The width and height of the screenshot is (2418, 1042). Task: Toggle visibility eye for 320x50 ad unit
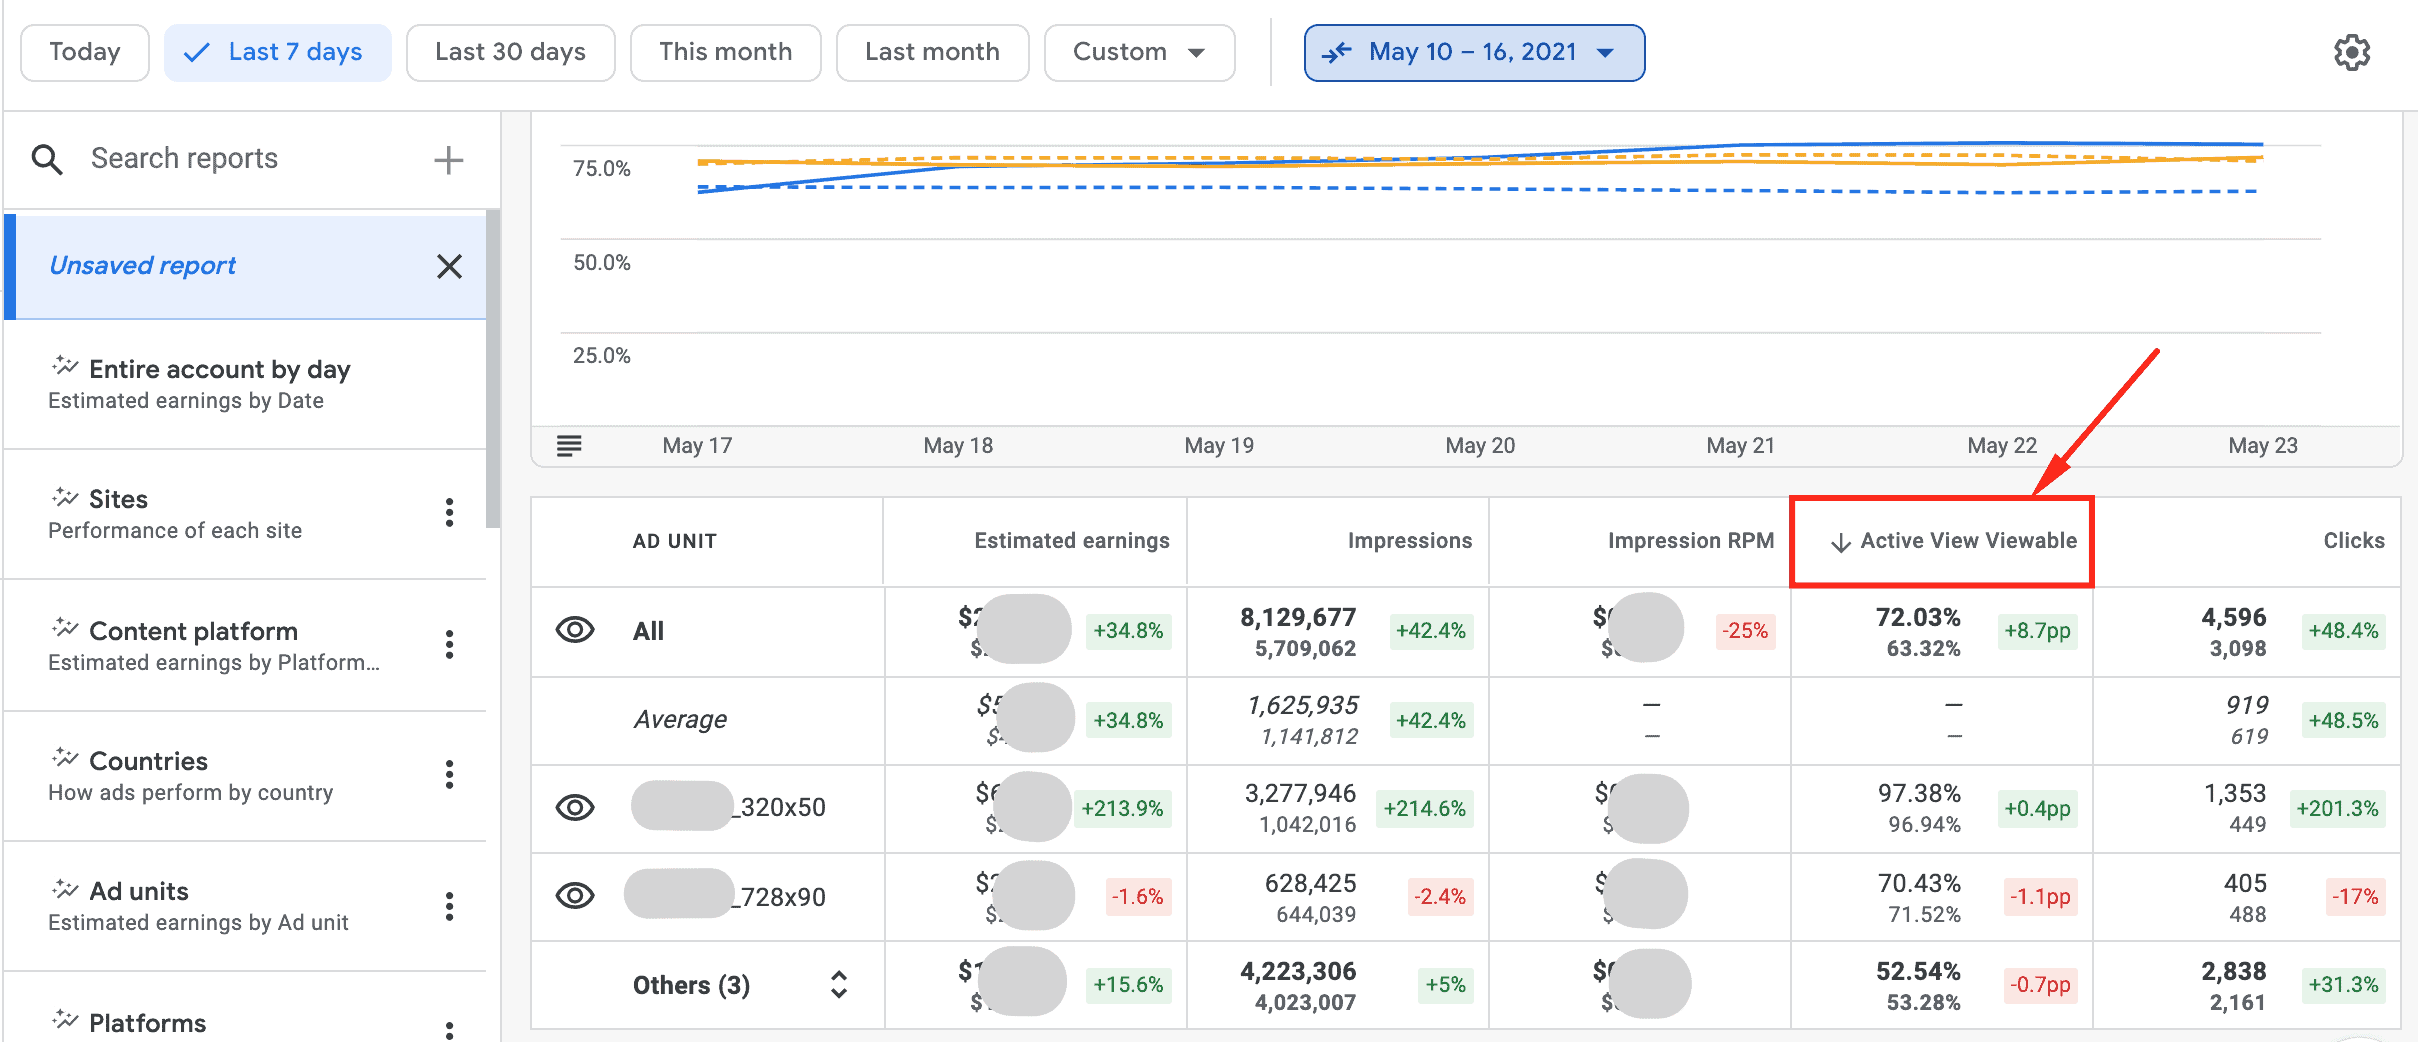coord(575,807)
